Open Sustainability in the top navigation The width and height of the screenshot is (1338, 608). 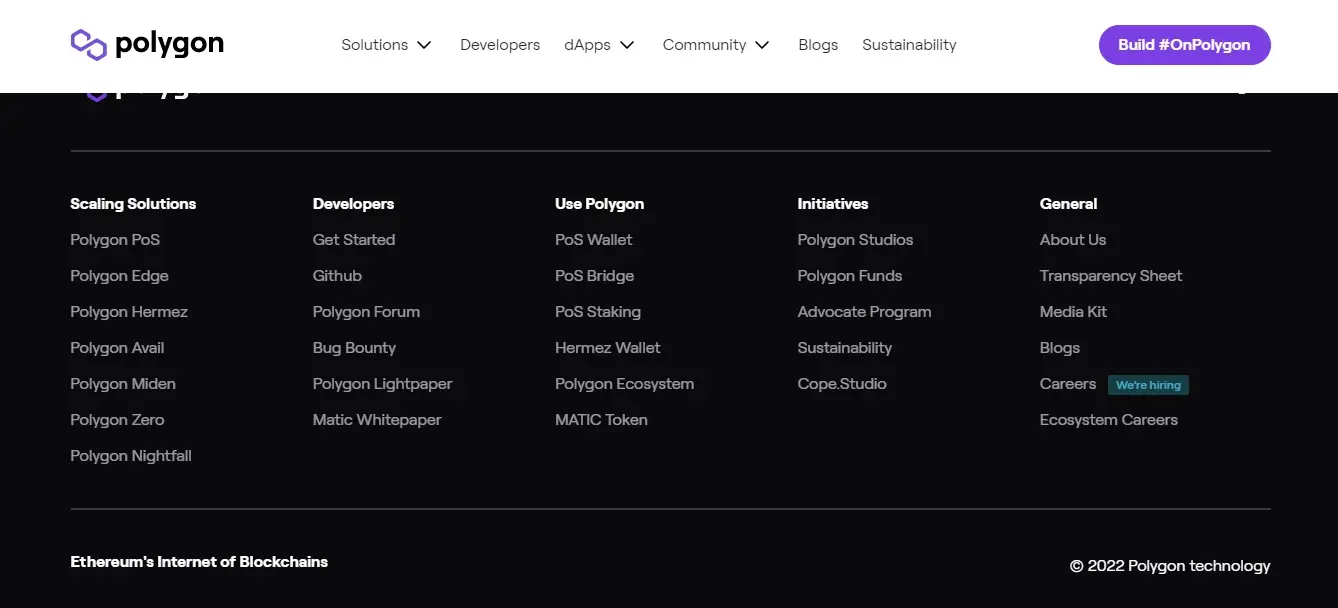click(x=909, y=45)
